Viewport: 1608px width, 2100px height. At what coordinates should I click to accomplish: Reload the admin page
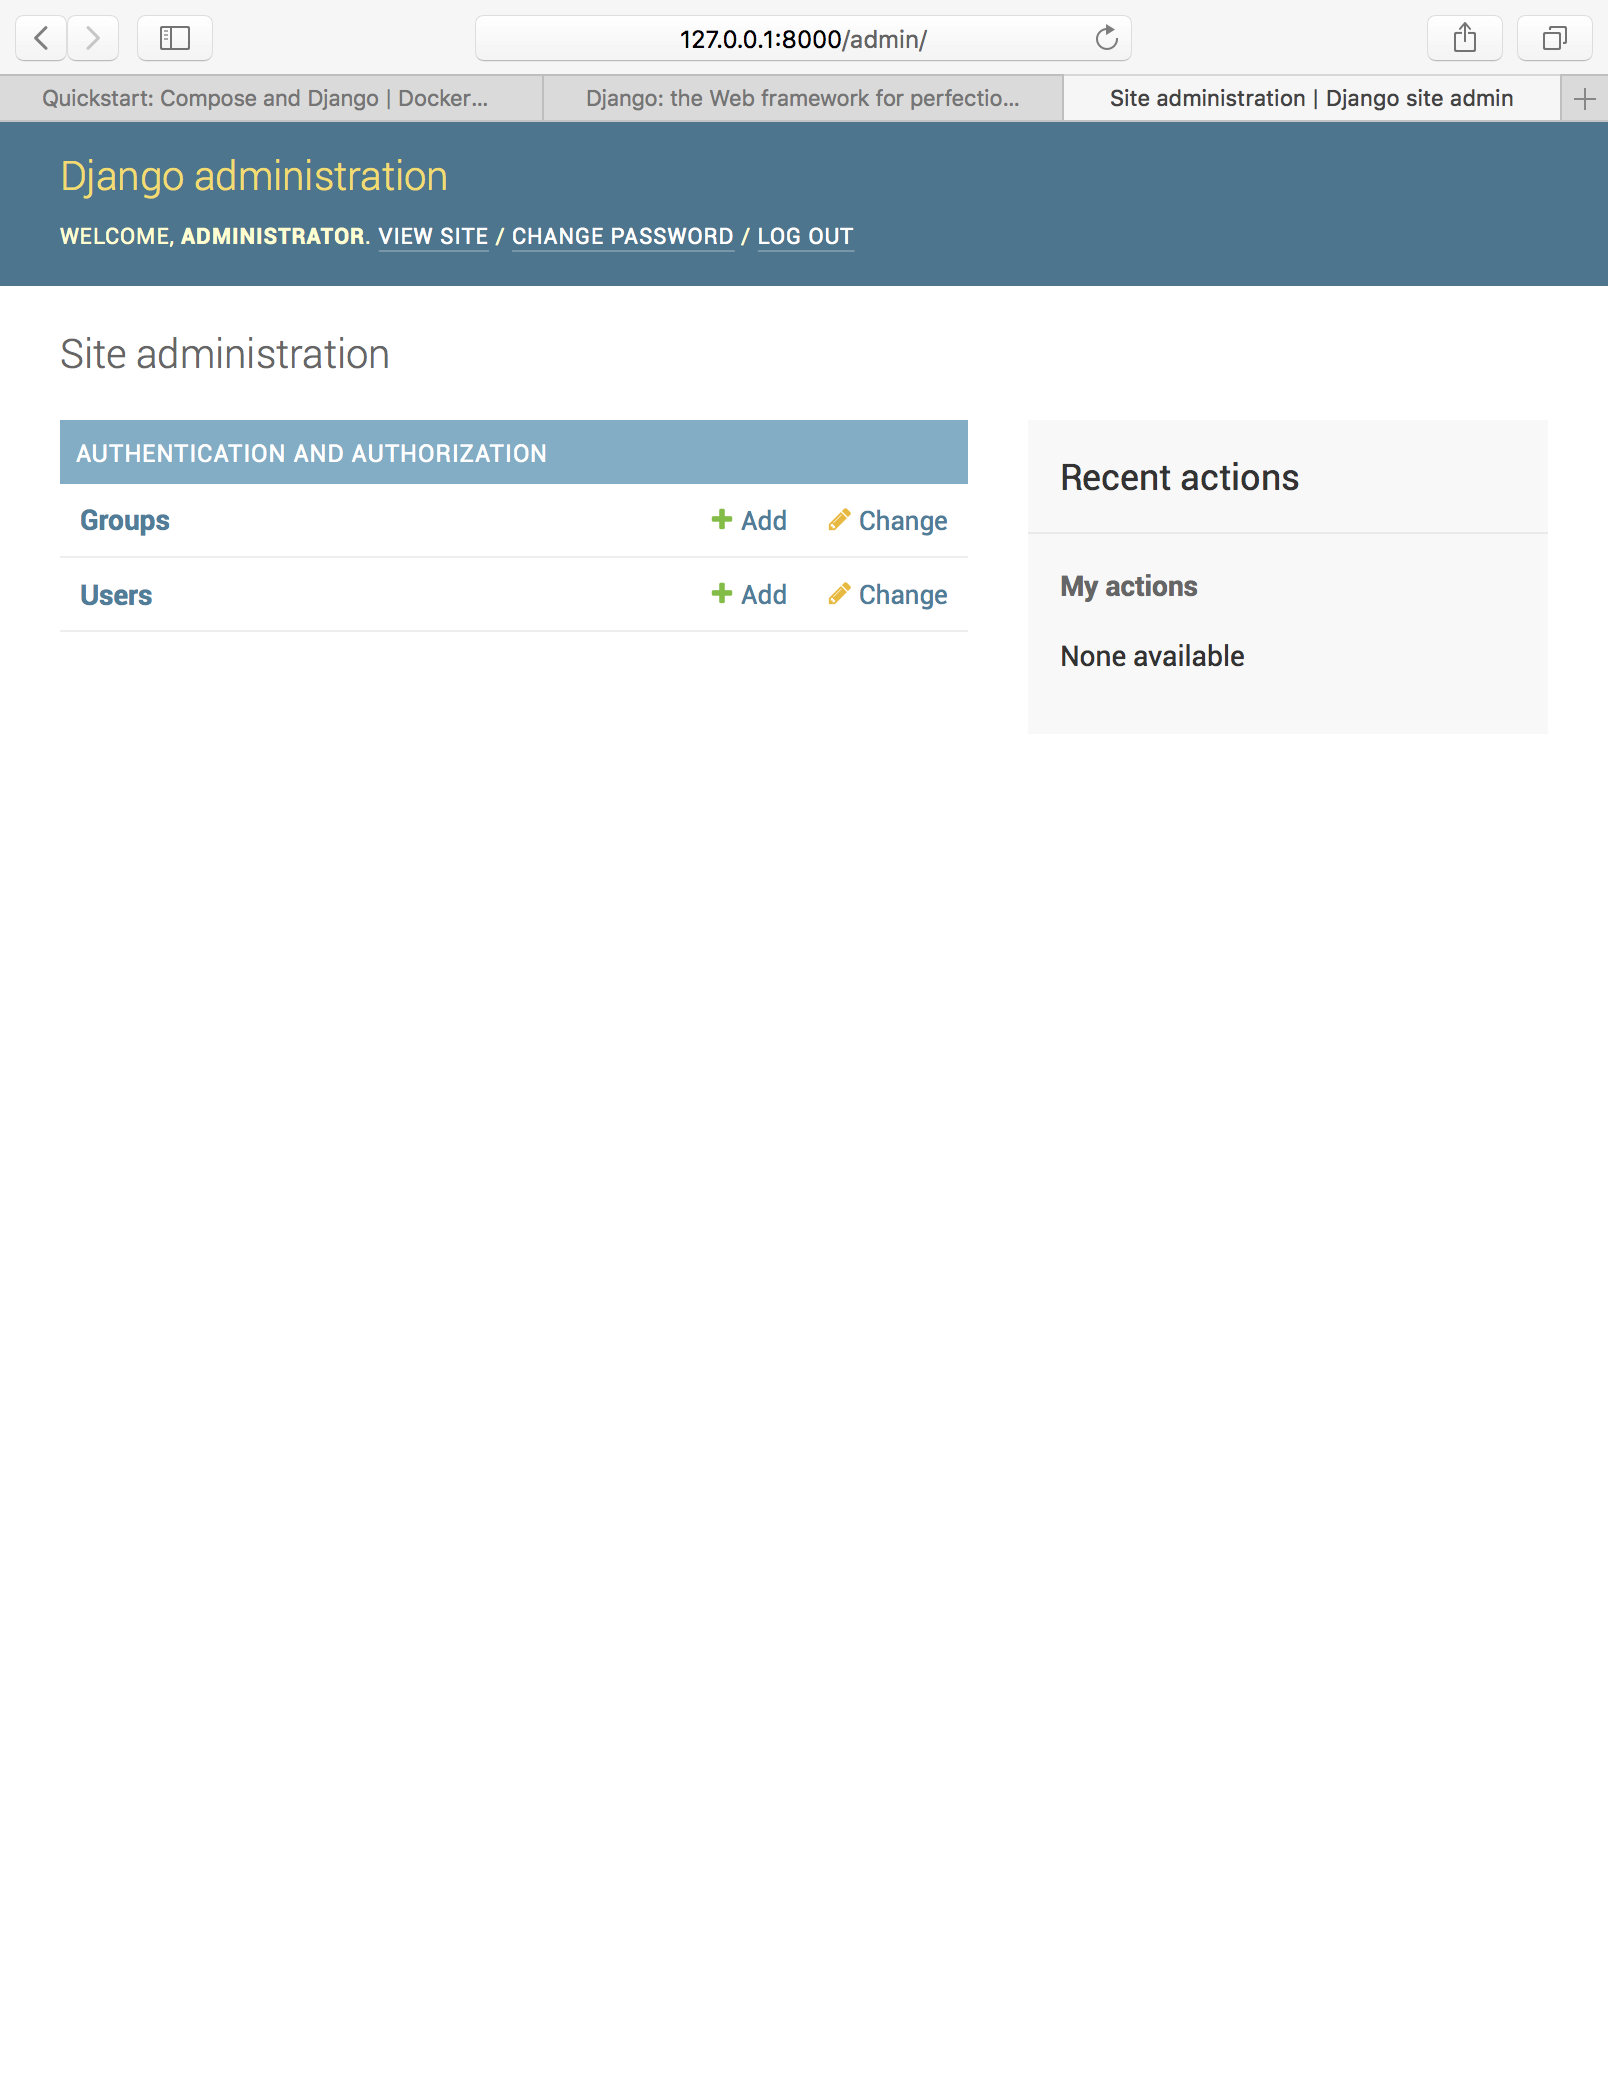(x=1106, y=39)
